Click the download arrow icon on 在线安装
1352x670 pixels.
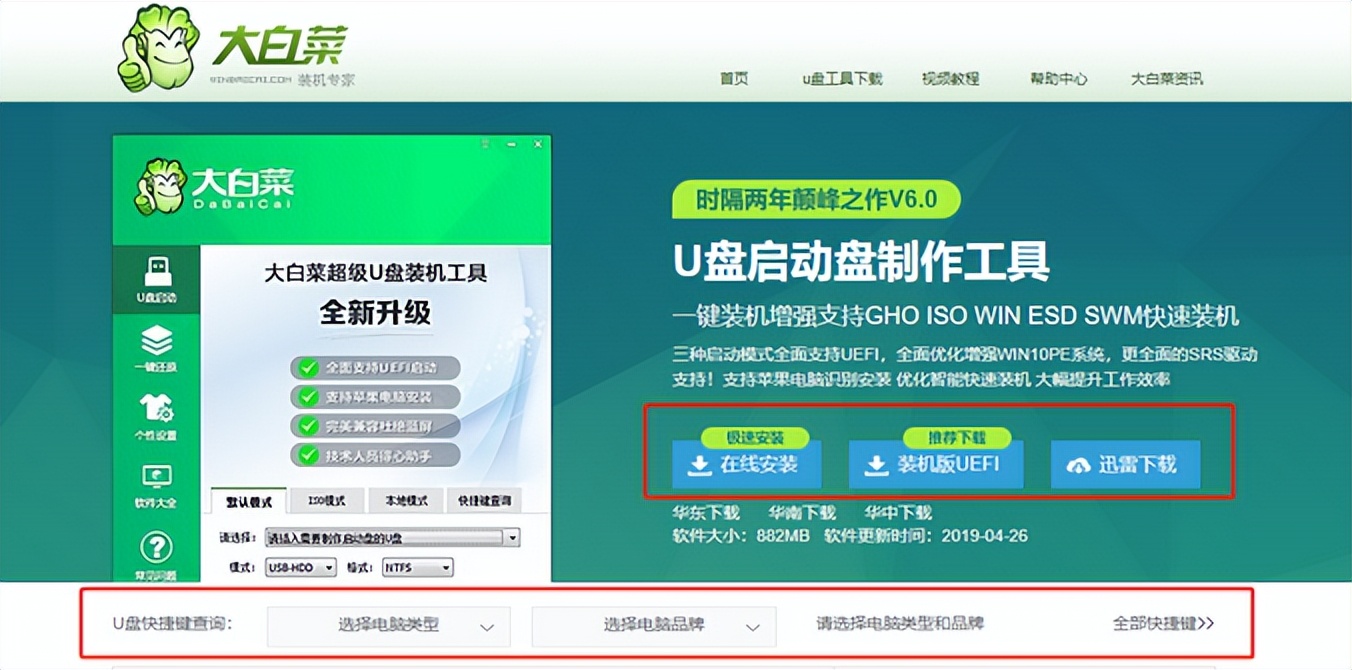click(701, 465)
